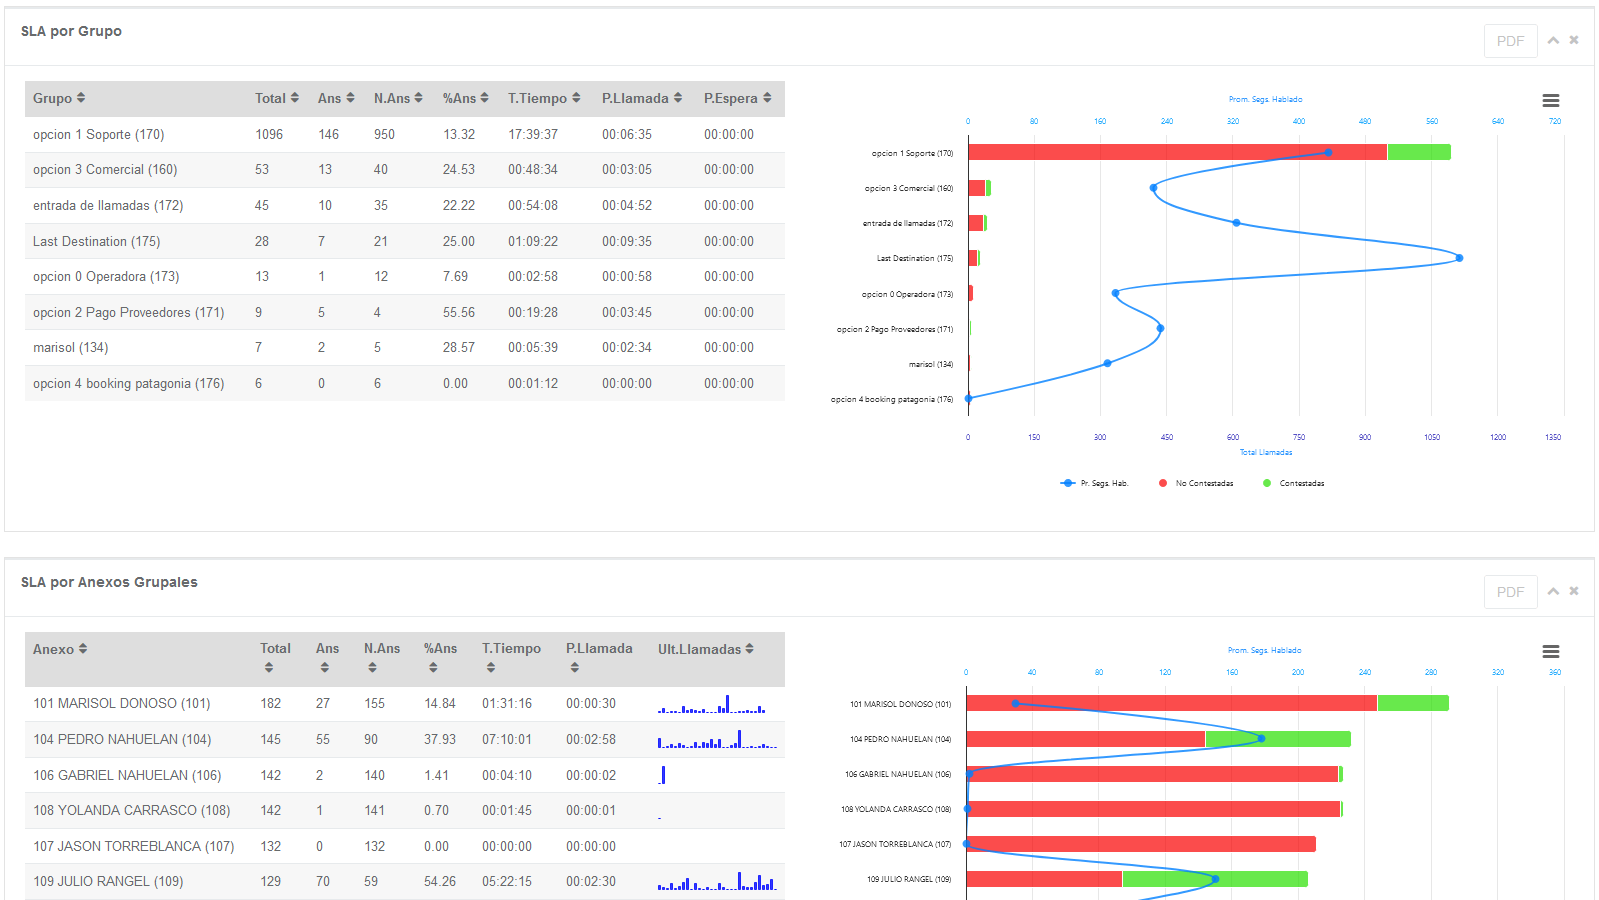1599x900 pixels.
Task: Open the Anexos Grupales chart hamburger menu
Action: [1550, 652]
